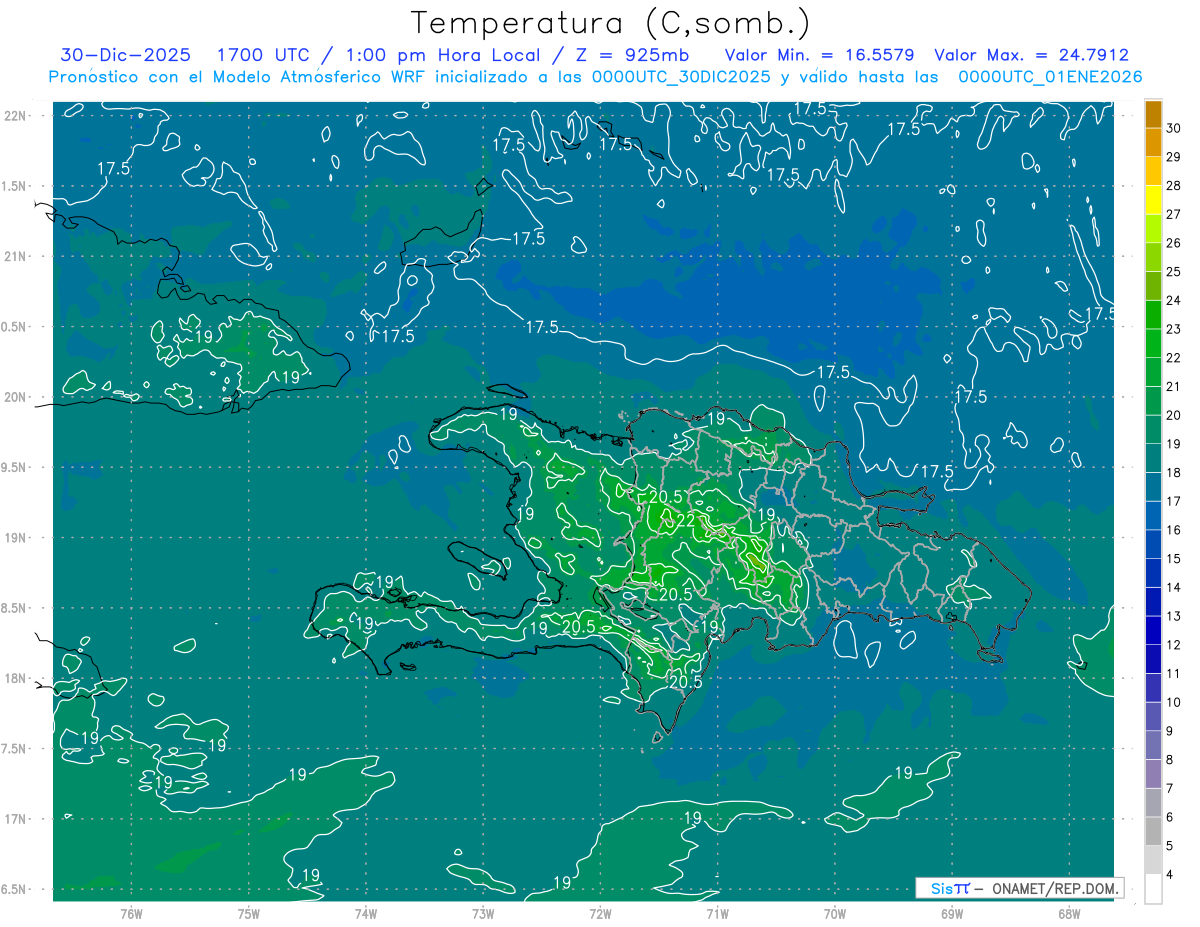Image resolution: width=1200 pixels, height=927 pixels.
Task: Pick the gray swatch between 5 and 6
Action: point(1153,832)
